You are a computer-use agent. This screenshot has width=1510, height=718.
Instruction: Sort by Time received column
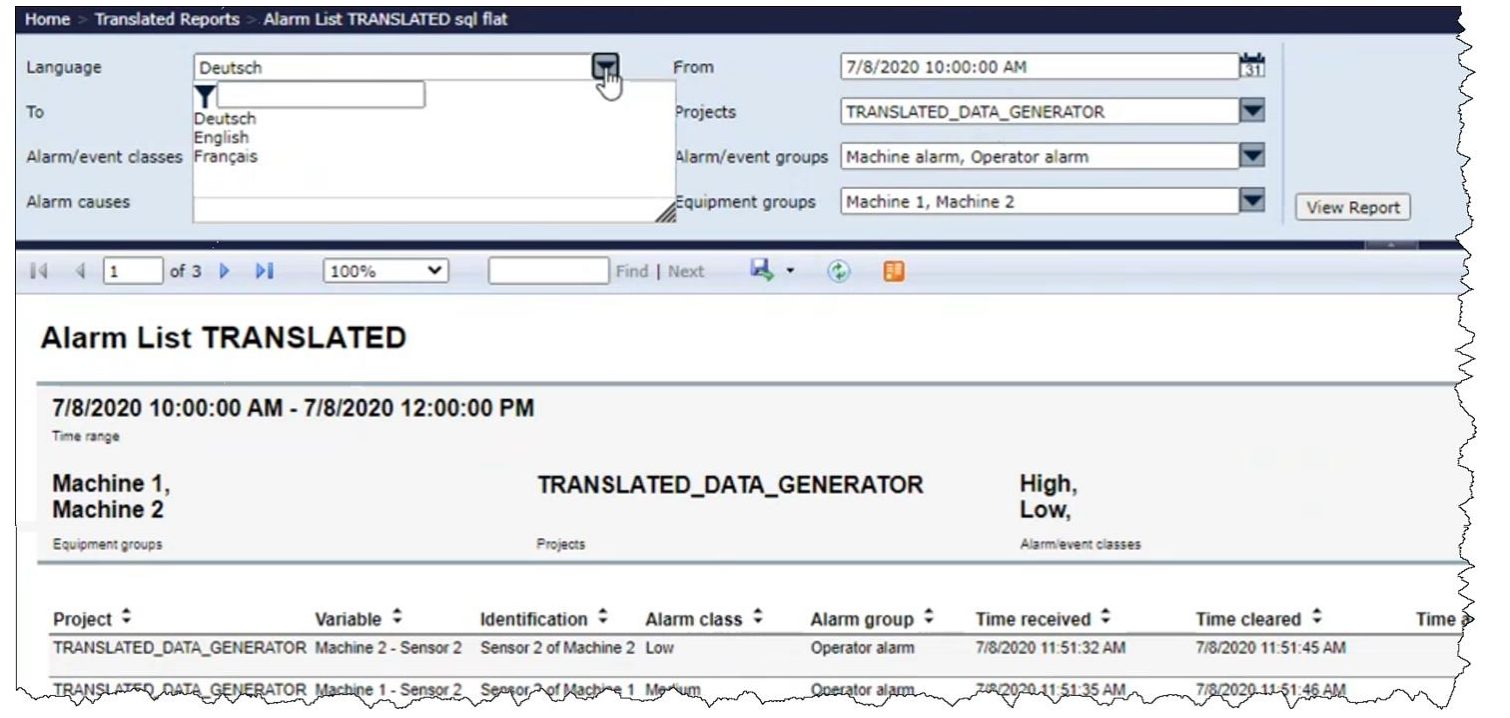[1105, 618]
